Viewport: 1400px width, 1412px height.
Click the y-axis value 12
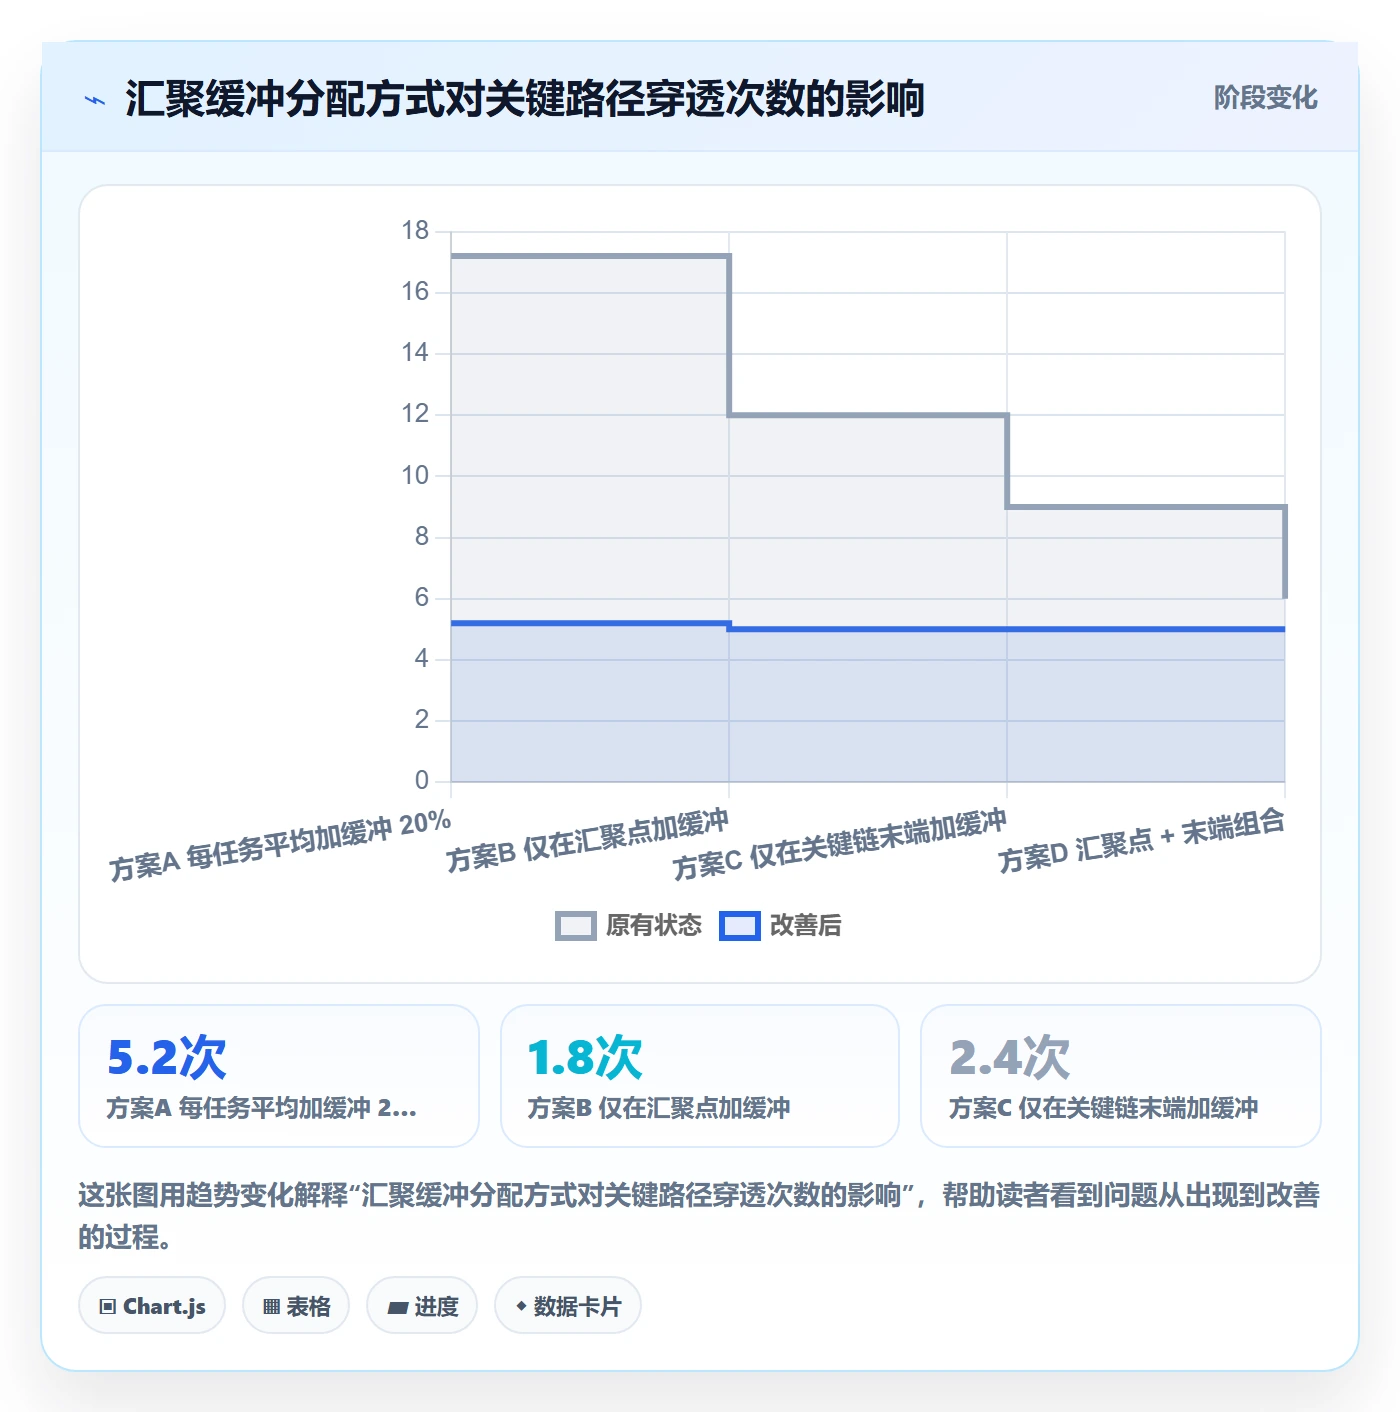click(x=415, y=414)
